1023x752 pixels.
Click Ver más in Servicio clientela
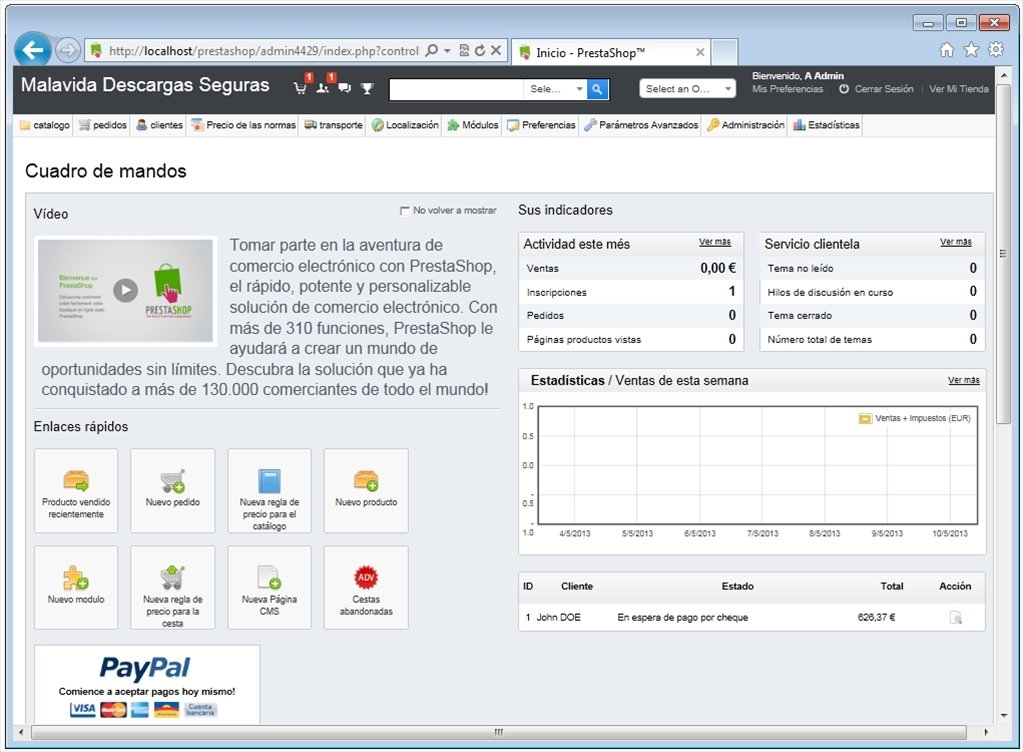click(x=956, y=242)
